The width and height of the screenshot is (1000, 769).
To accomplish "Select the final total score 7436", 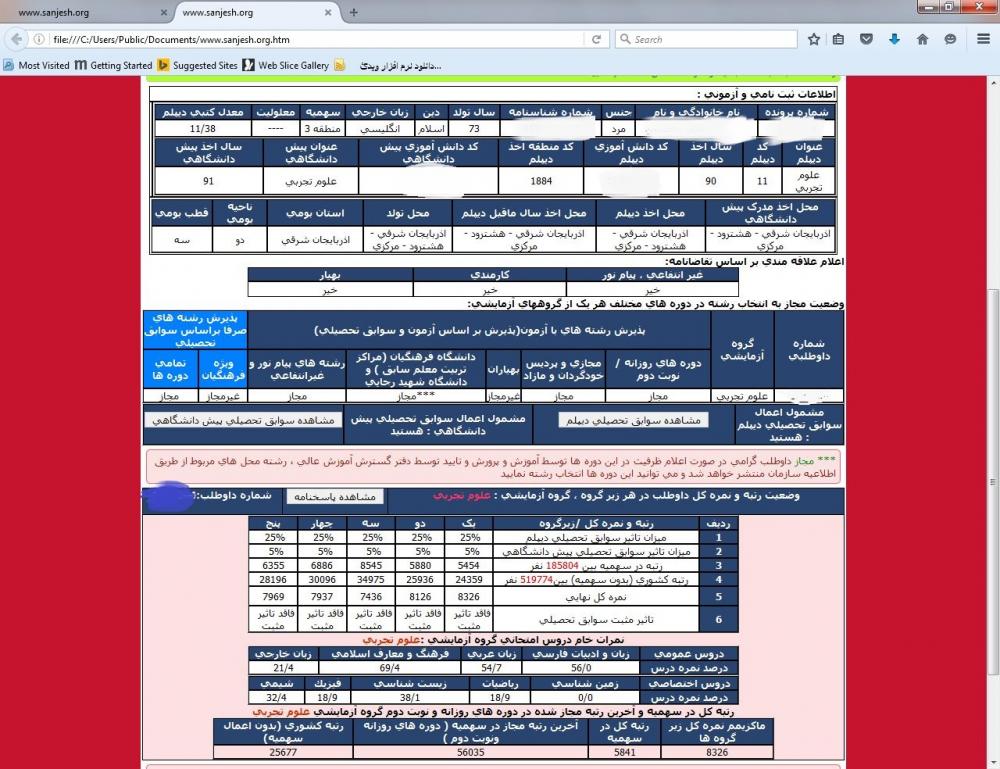I will click(x=371, y=597).
